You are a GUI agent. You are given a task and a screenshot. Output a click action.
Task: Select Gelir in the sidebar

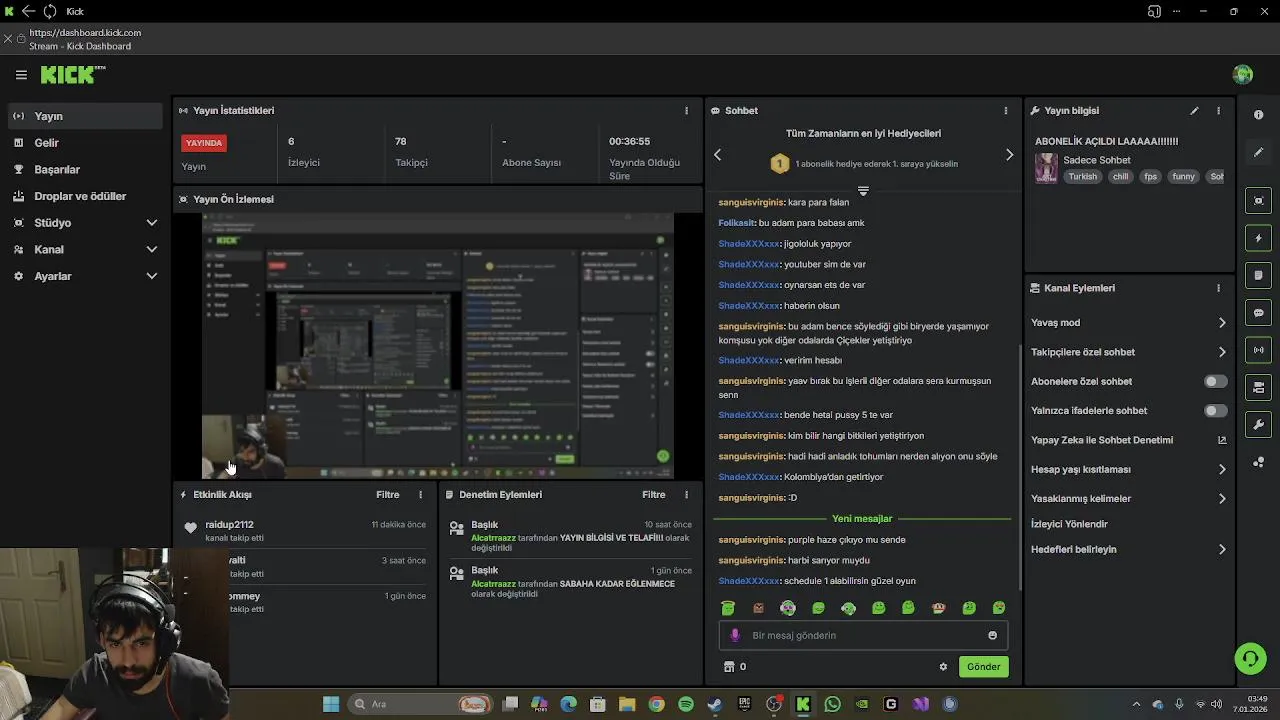coord(85,143)
